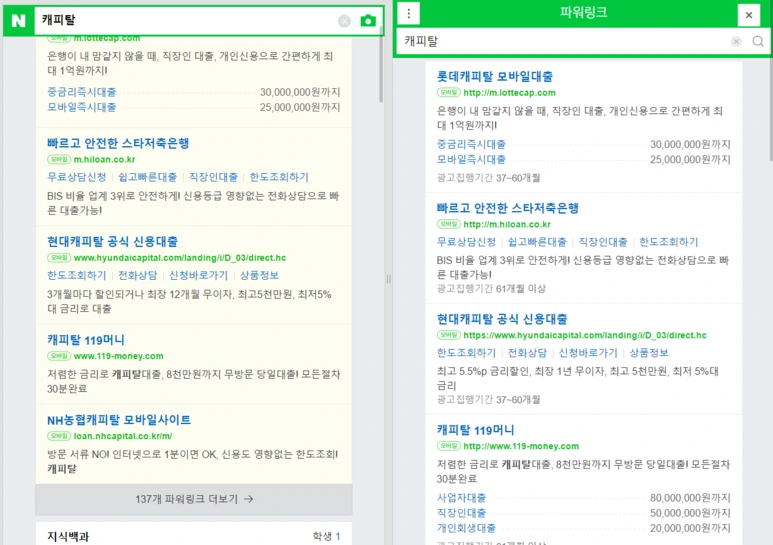Open 현대캐피탈 공식 신용대출 in left window

(112, 241)
